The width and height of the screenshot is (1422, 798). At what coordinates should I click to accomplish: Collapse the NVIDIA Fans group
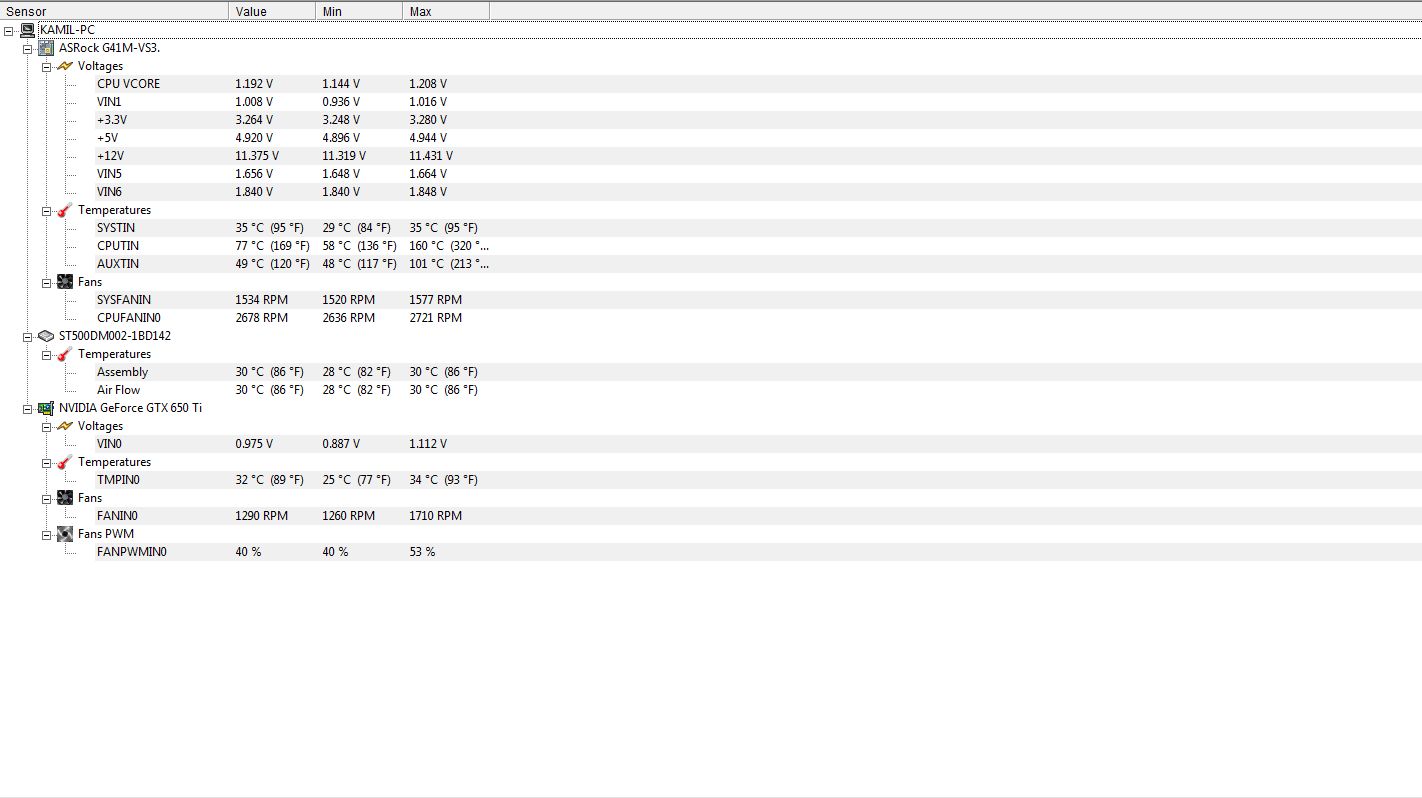(x=47, y=498)
